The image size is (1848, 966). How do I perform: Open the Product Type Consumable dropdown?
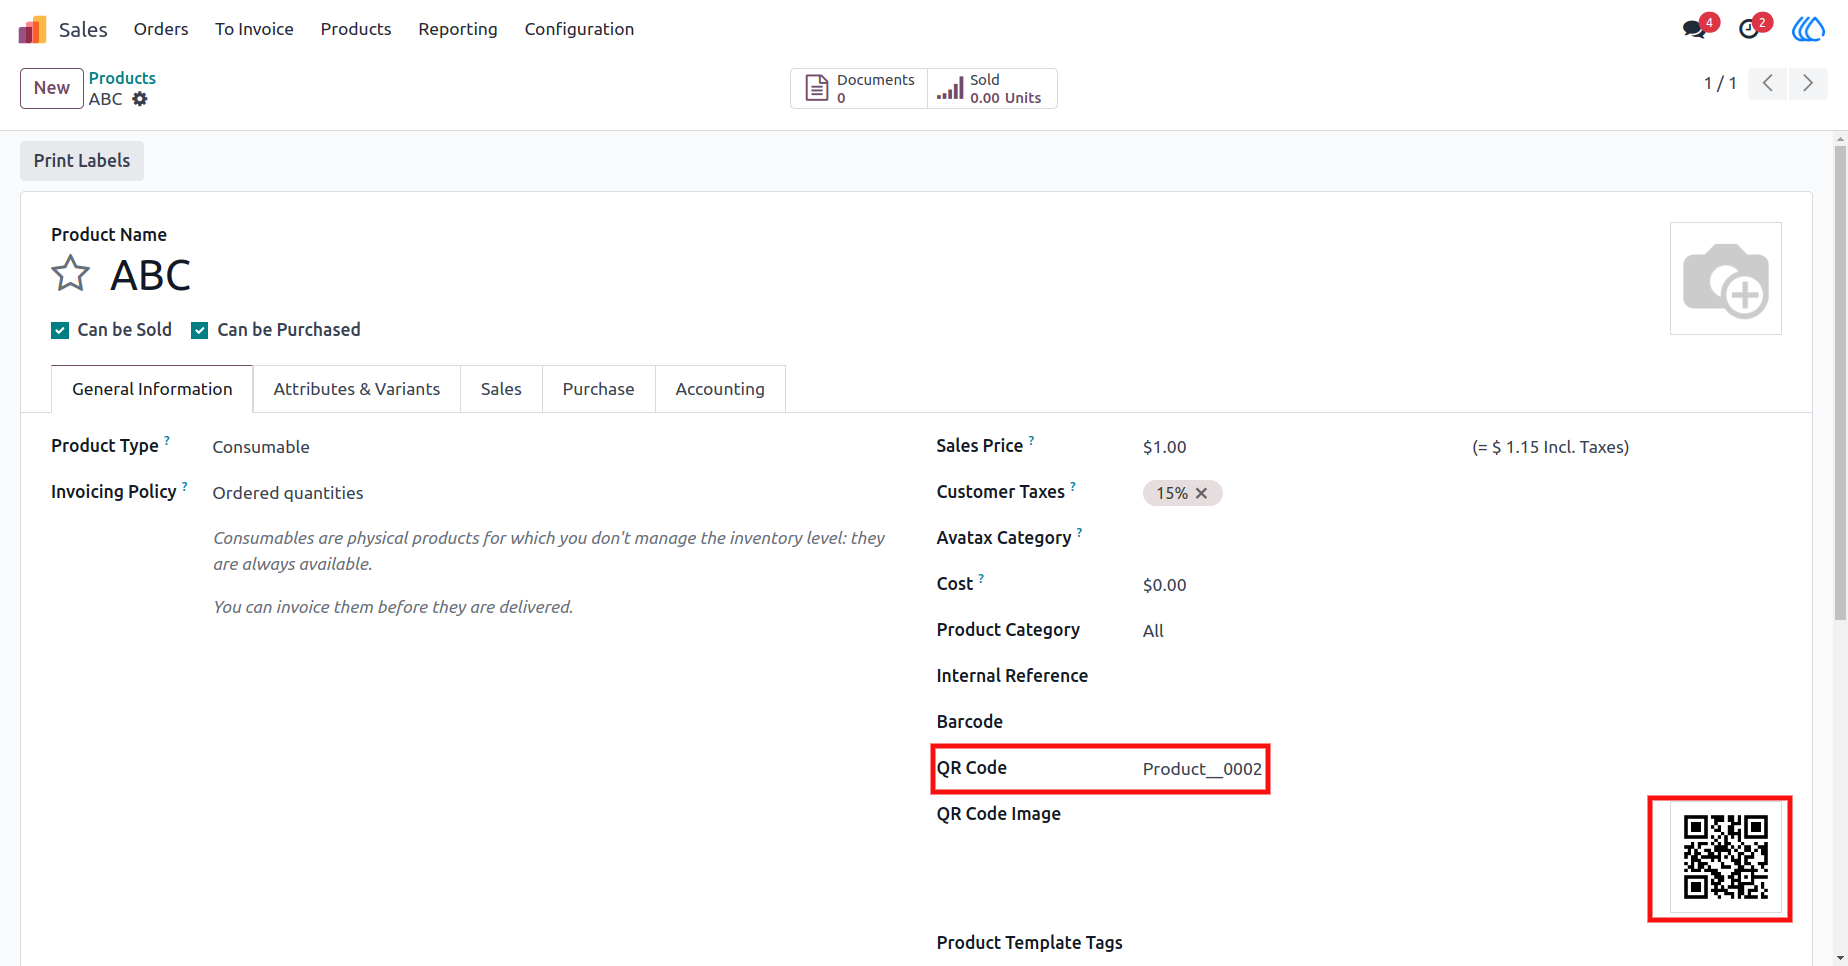pos(549,447)
